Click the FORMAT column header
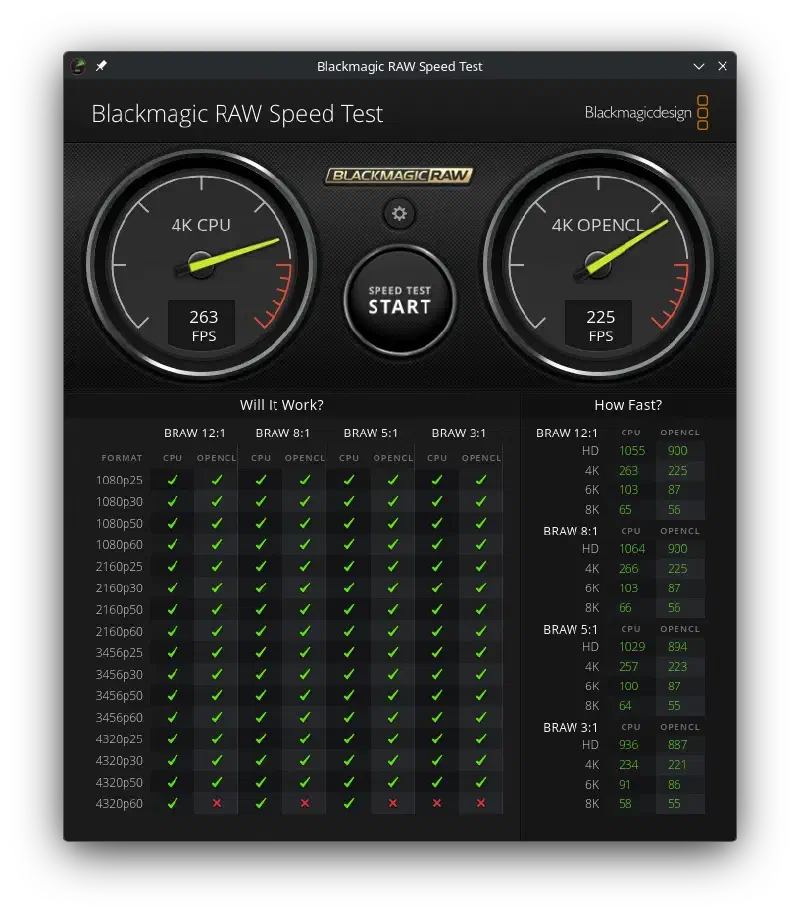The image size is (800, 917). (x=122, y=458)
